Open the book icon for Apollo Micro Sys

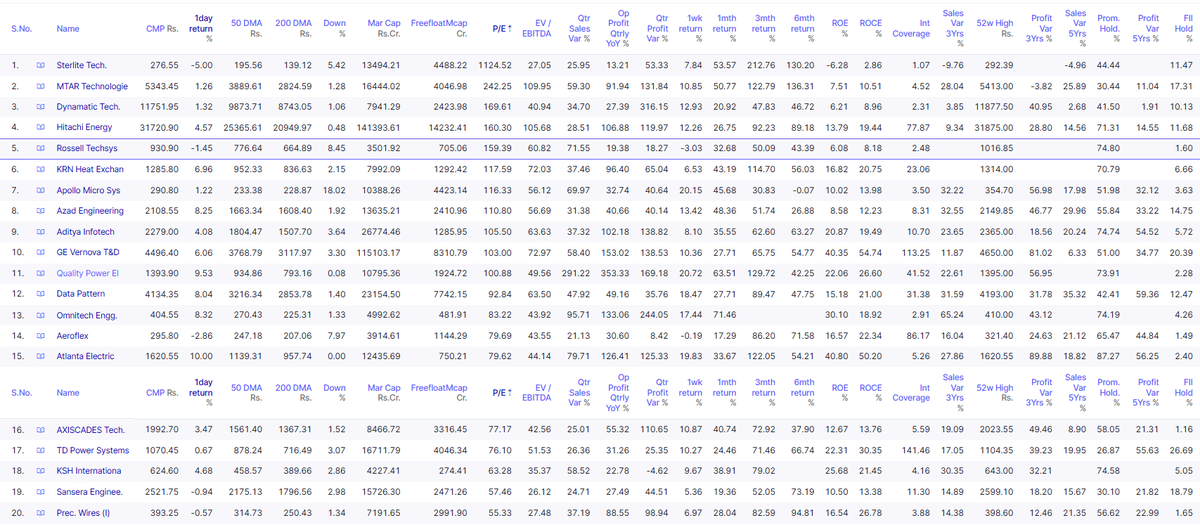point(41,189)
